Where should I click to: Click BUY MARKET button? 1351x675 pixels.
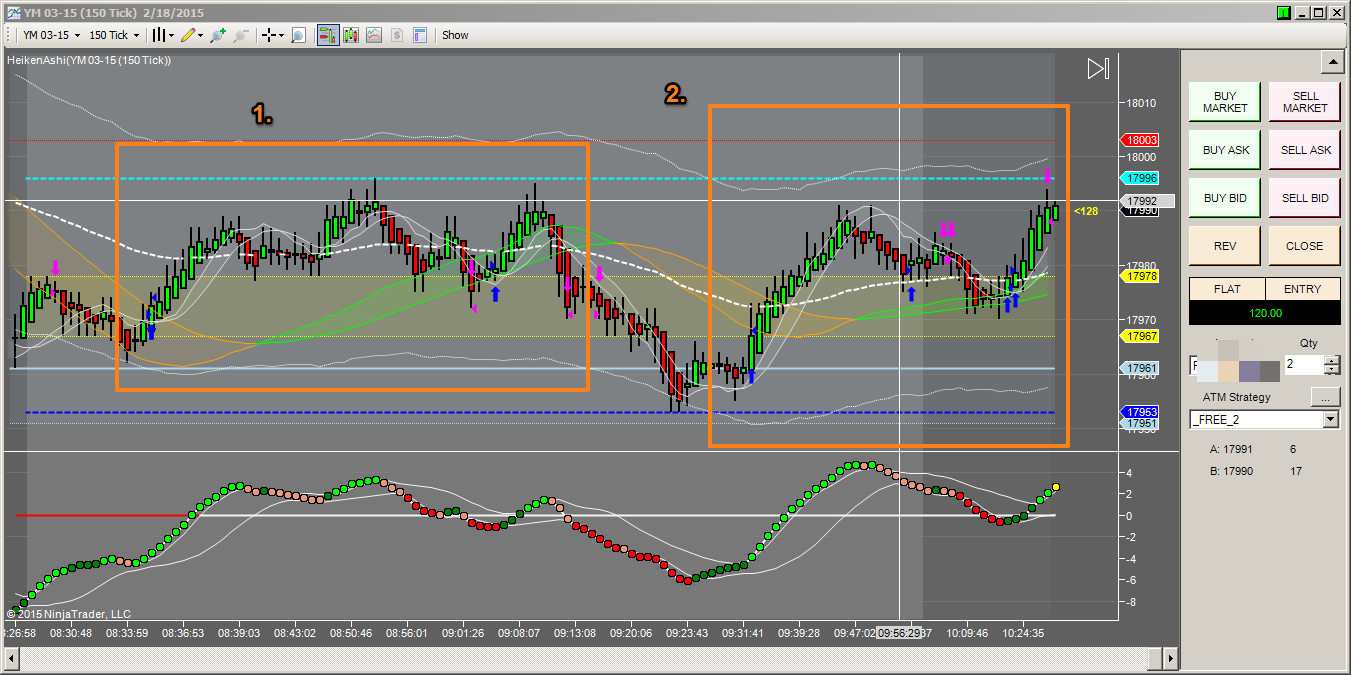(1225, 102)
